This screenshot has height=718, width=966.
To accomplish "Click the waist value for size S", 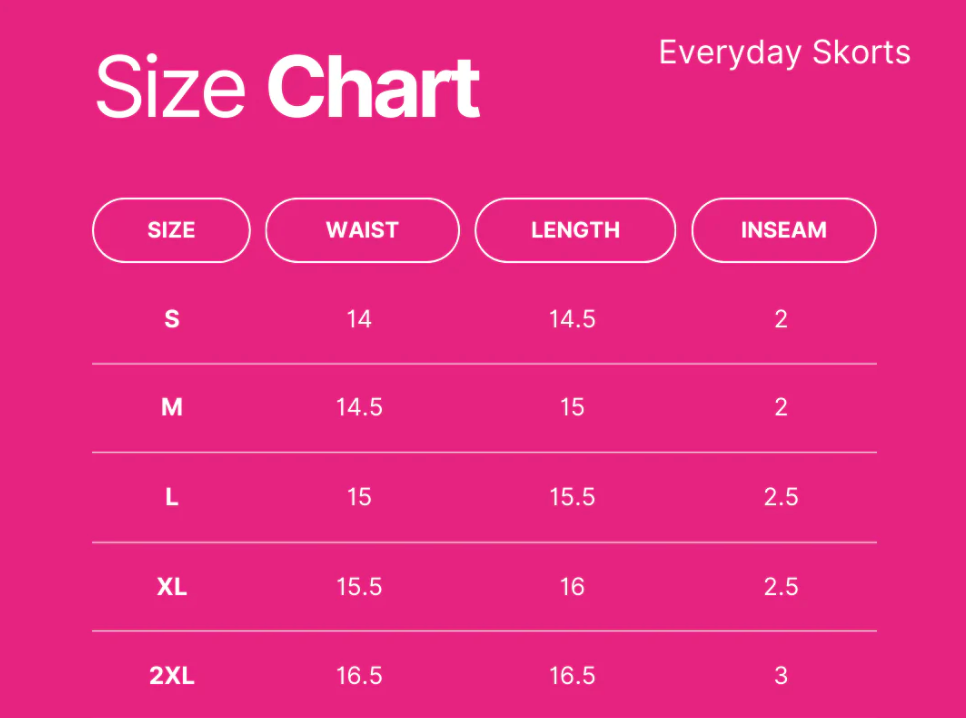I will coord(359,320).
